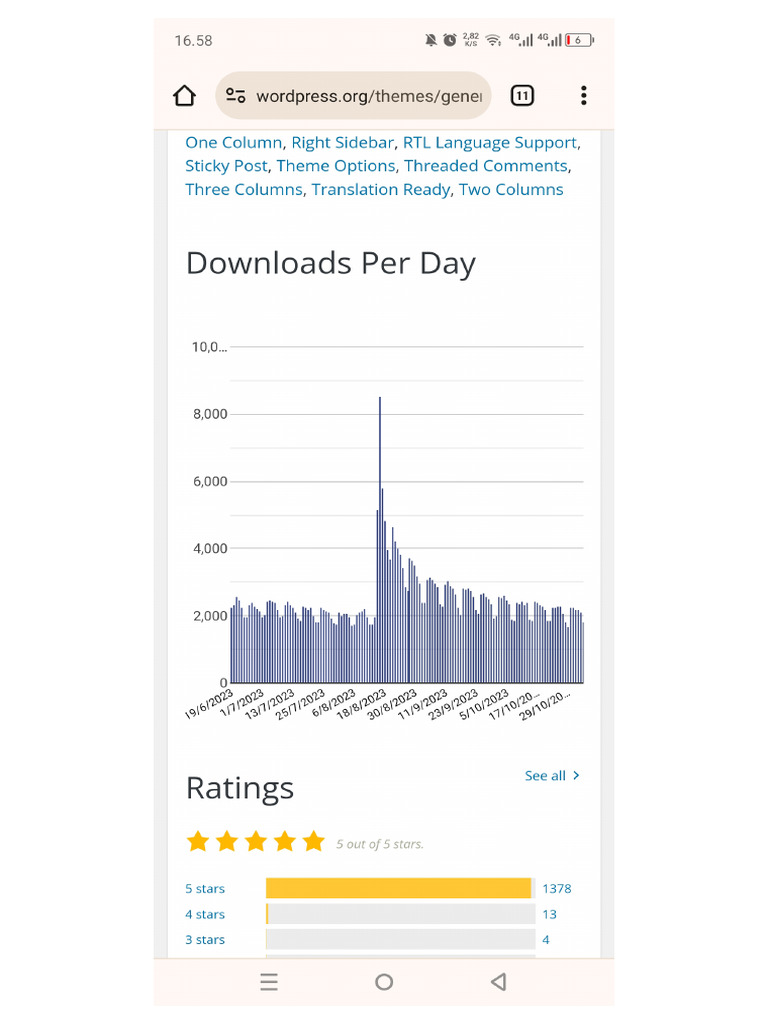Tap the browser home icon
This screenshot has height=1024, width=768.
coord(184,96)
